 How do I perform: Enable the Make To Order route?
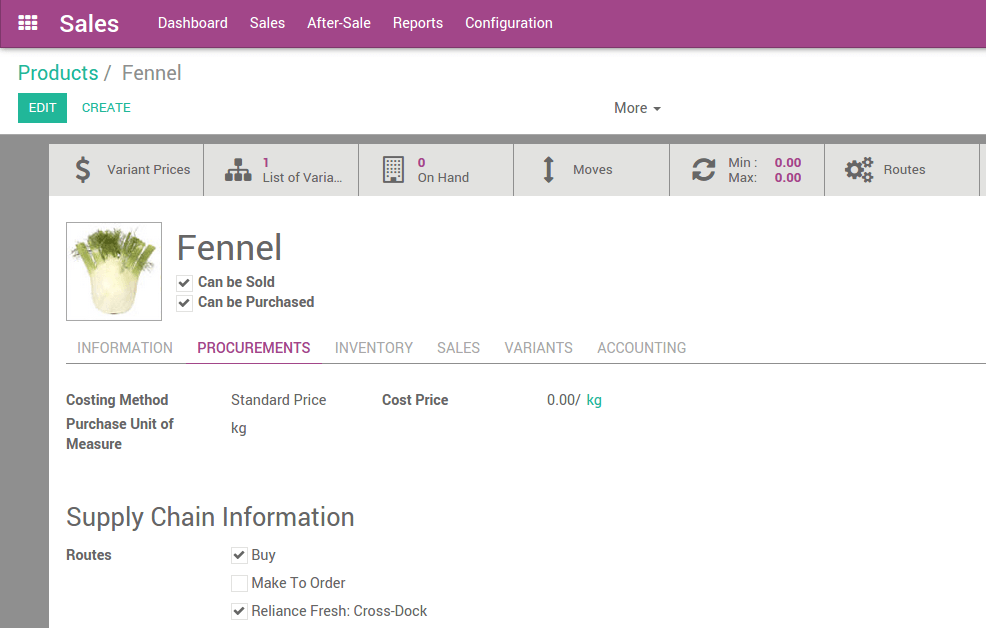pyautogui.click(x=239, y=582)
